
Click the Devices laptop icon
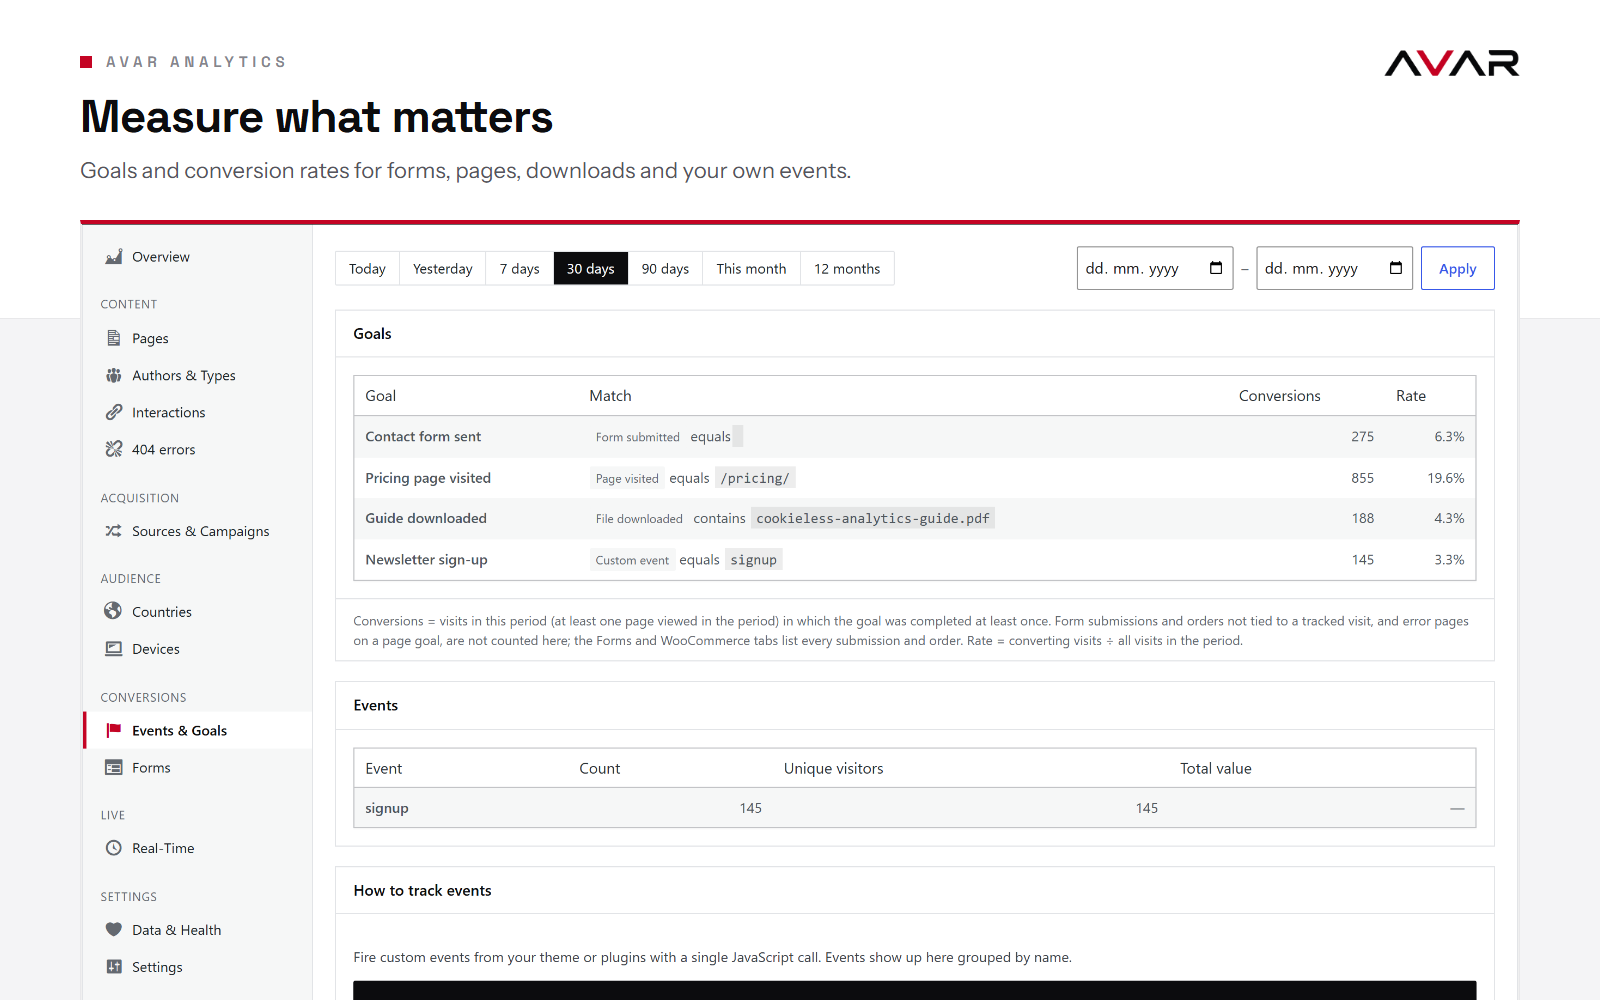[114, 648]
